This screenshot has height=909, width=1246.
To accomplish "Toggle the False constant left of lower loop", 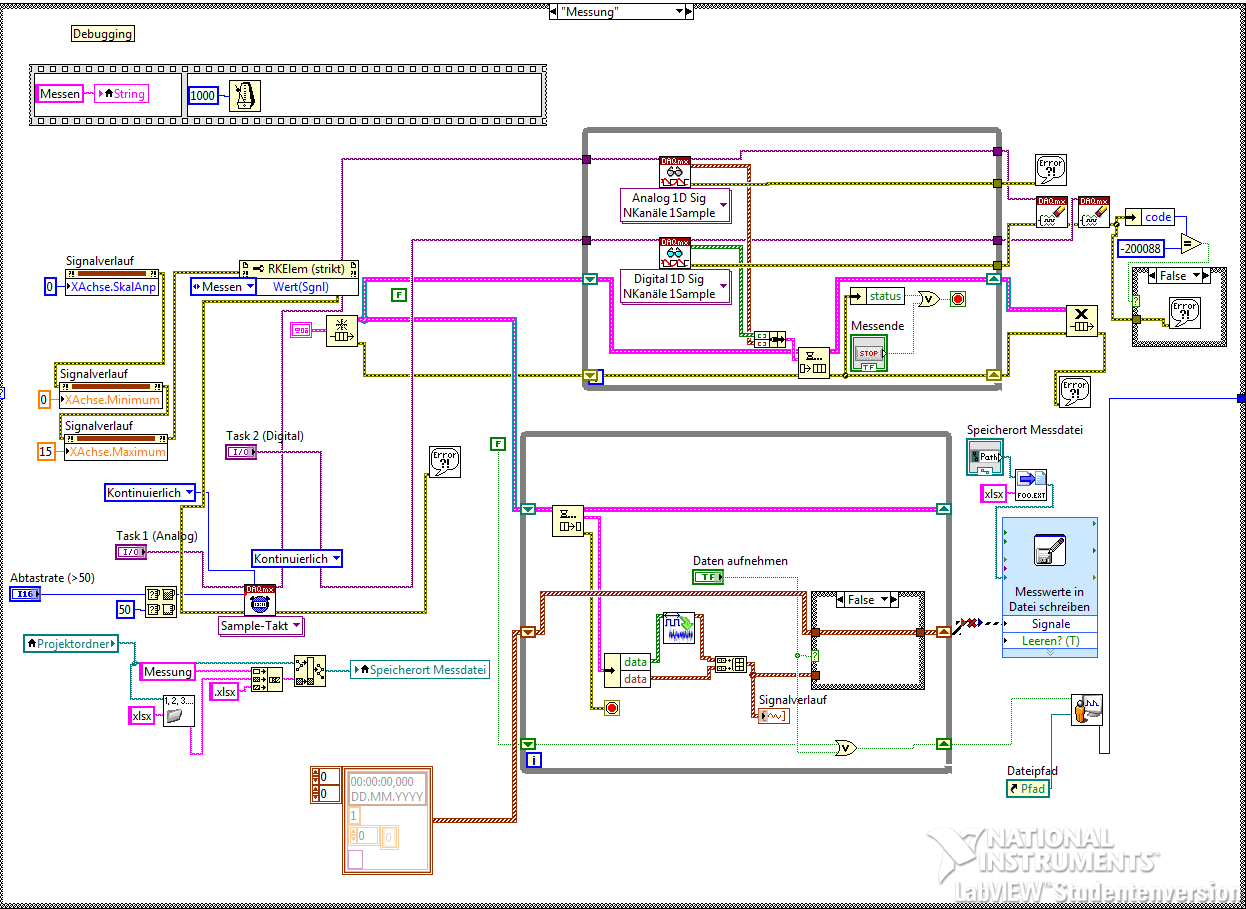I will tap(498, 443).
